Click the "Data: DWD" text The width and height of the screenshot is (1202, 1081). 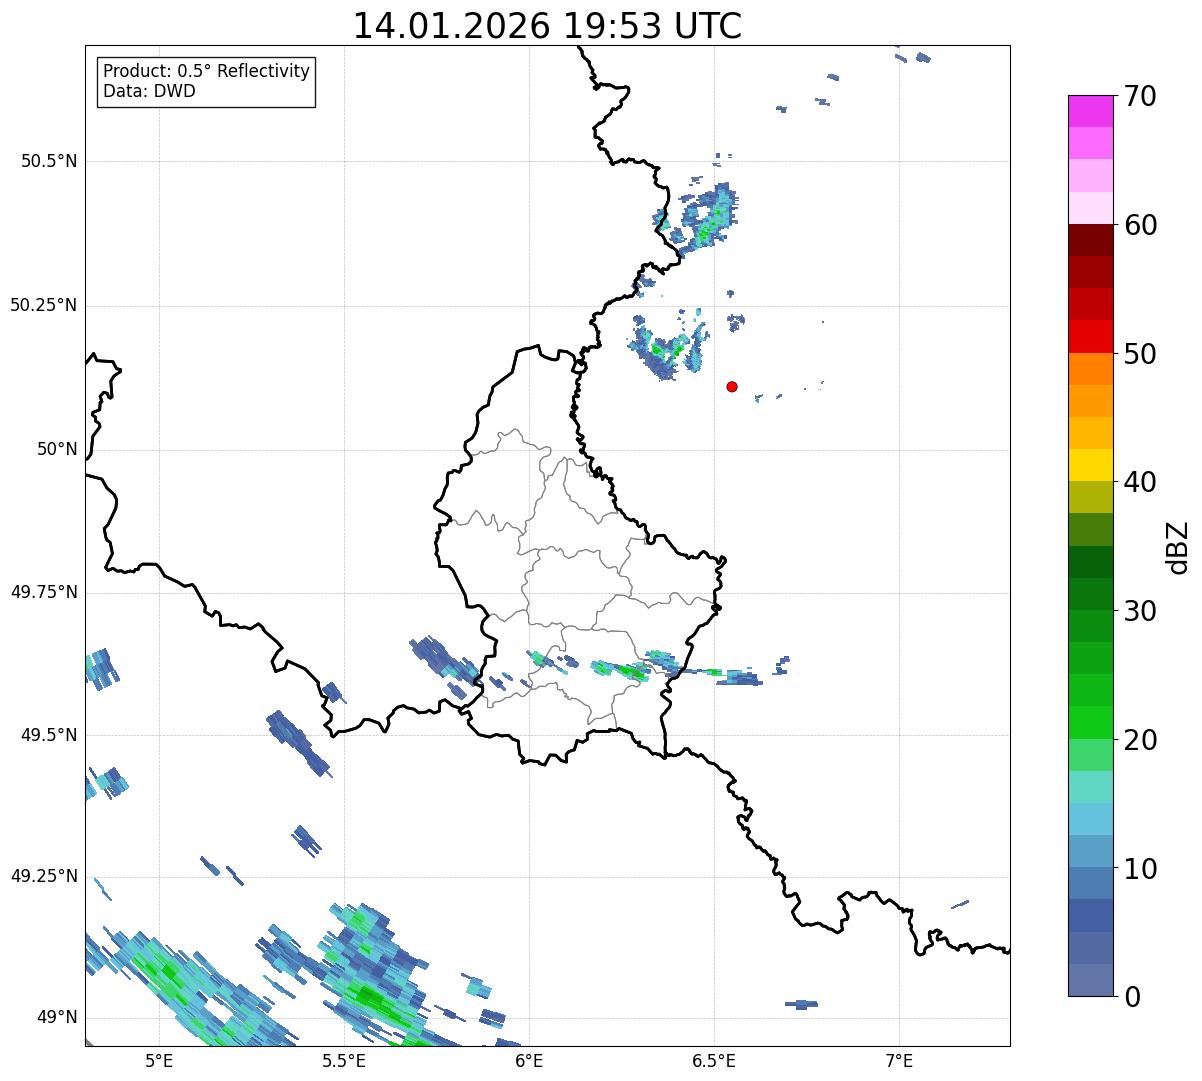click(x=149, y=92)
